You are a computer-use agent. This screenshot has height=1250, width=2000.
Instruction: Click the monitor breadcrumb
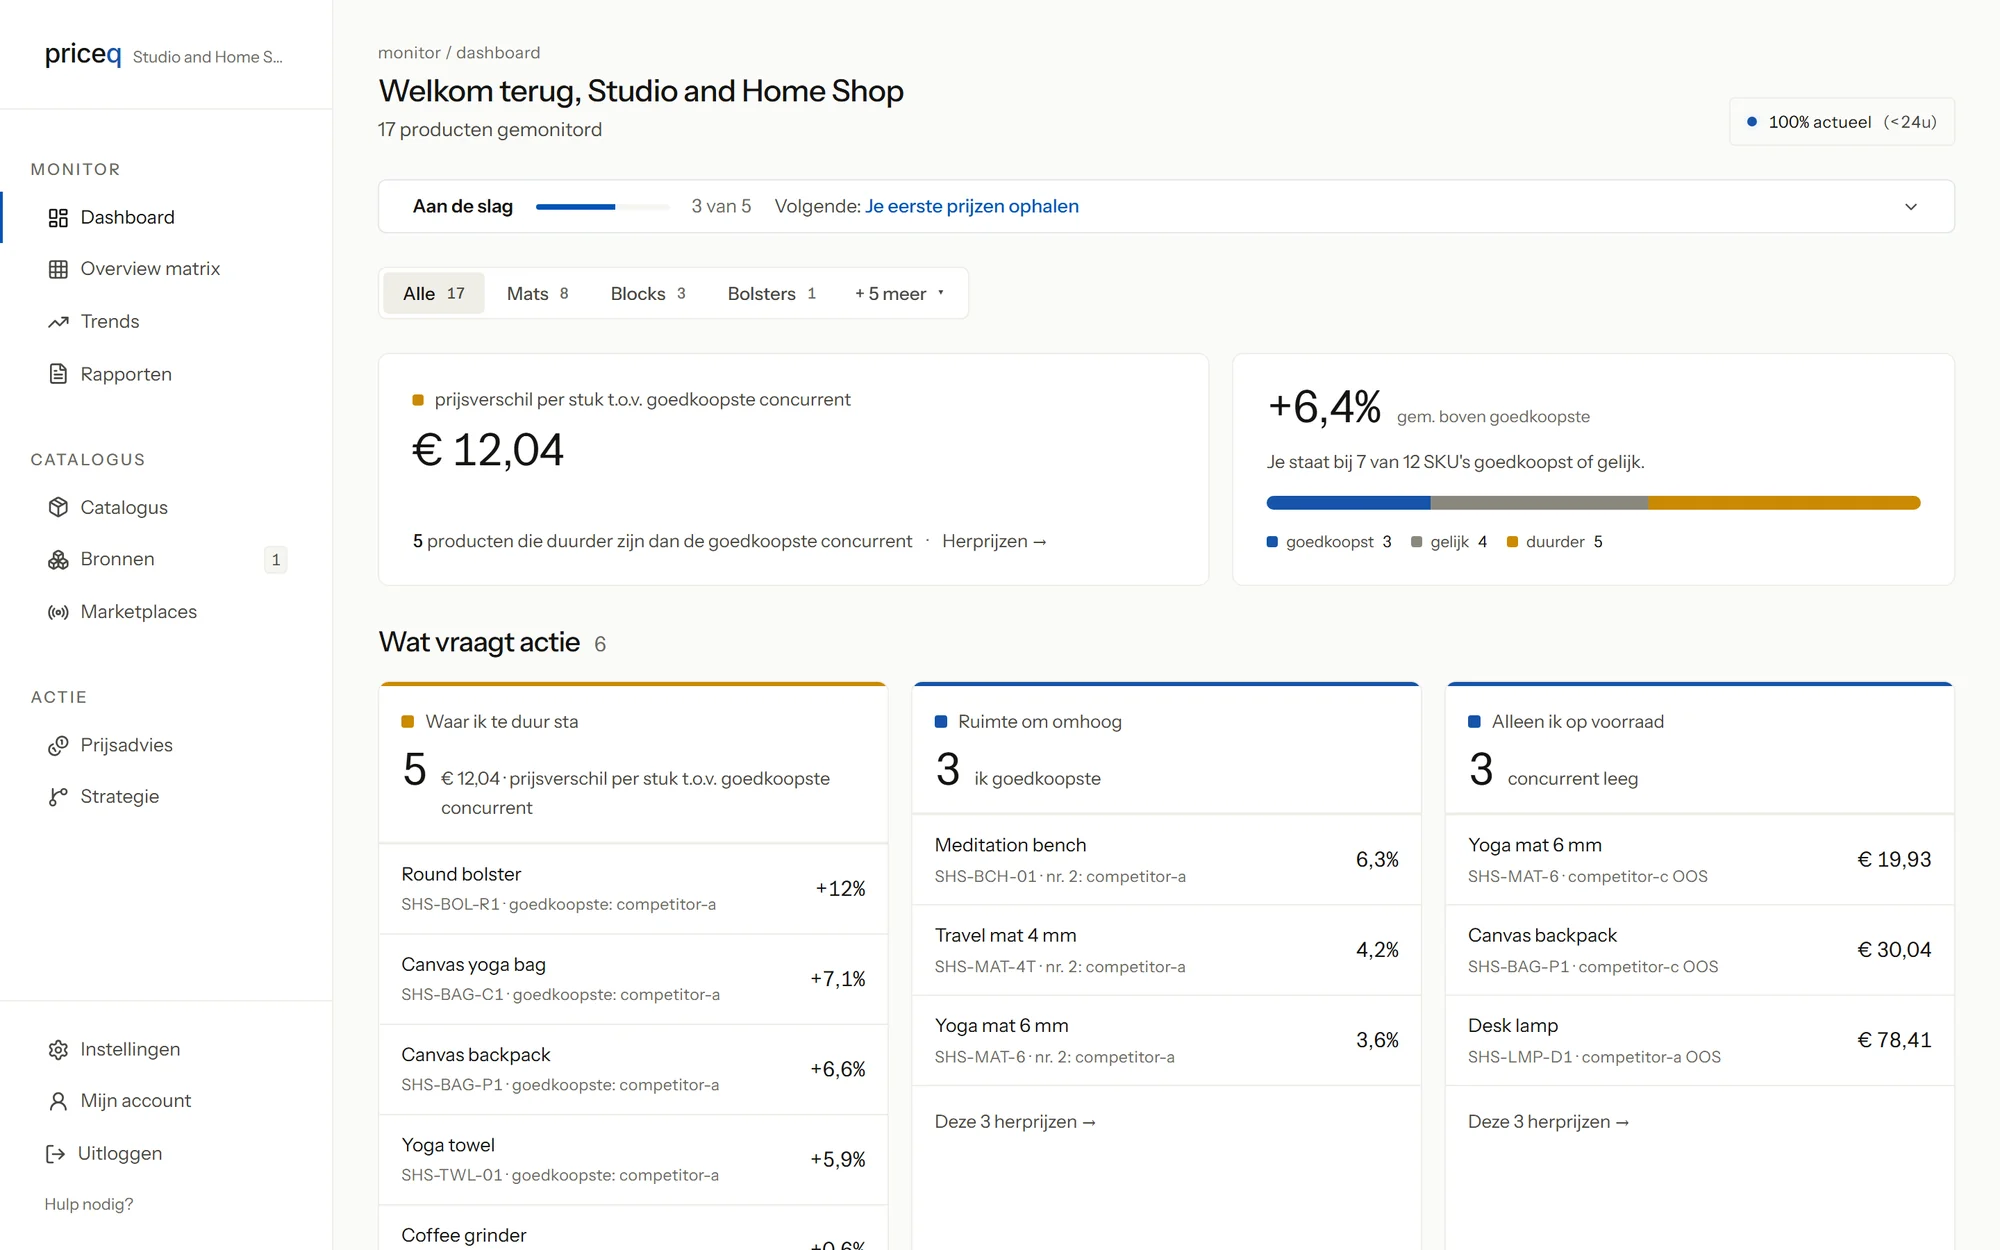pos(409,53)
